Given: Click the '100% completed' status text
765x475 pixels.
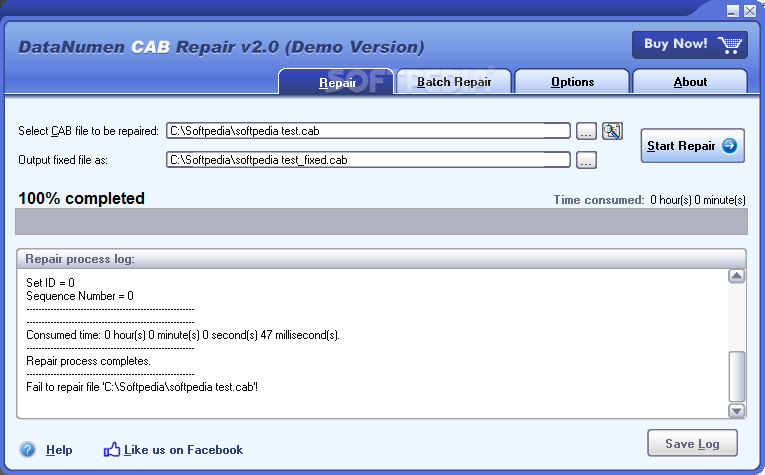Looking at the screenshot, I should pos(81,198).
